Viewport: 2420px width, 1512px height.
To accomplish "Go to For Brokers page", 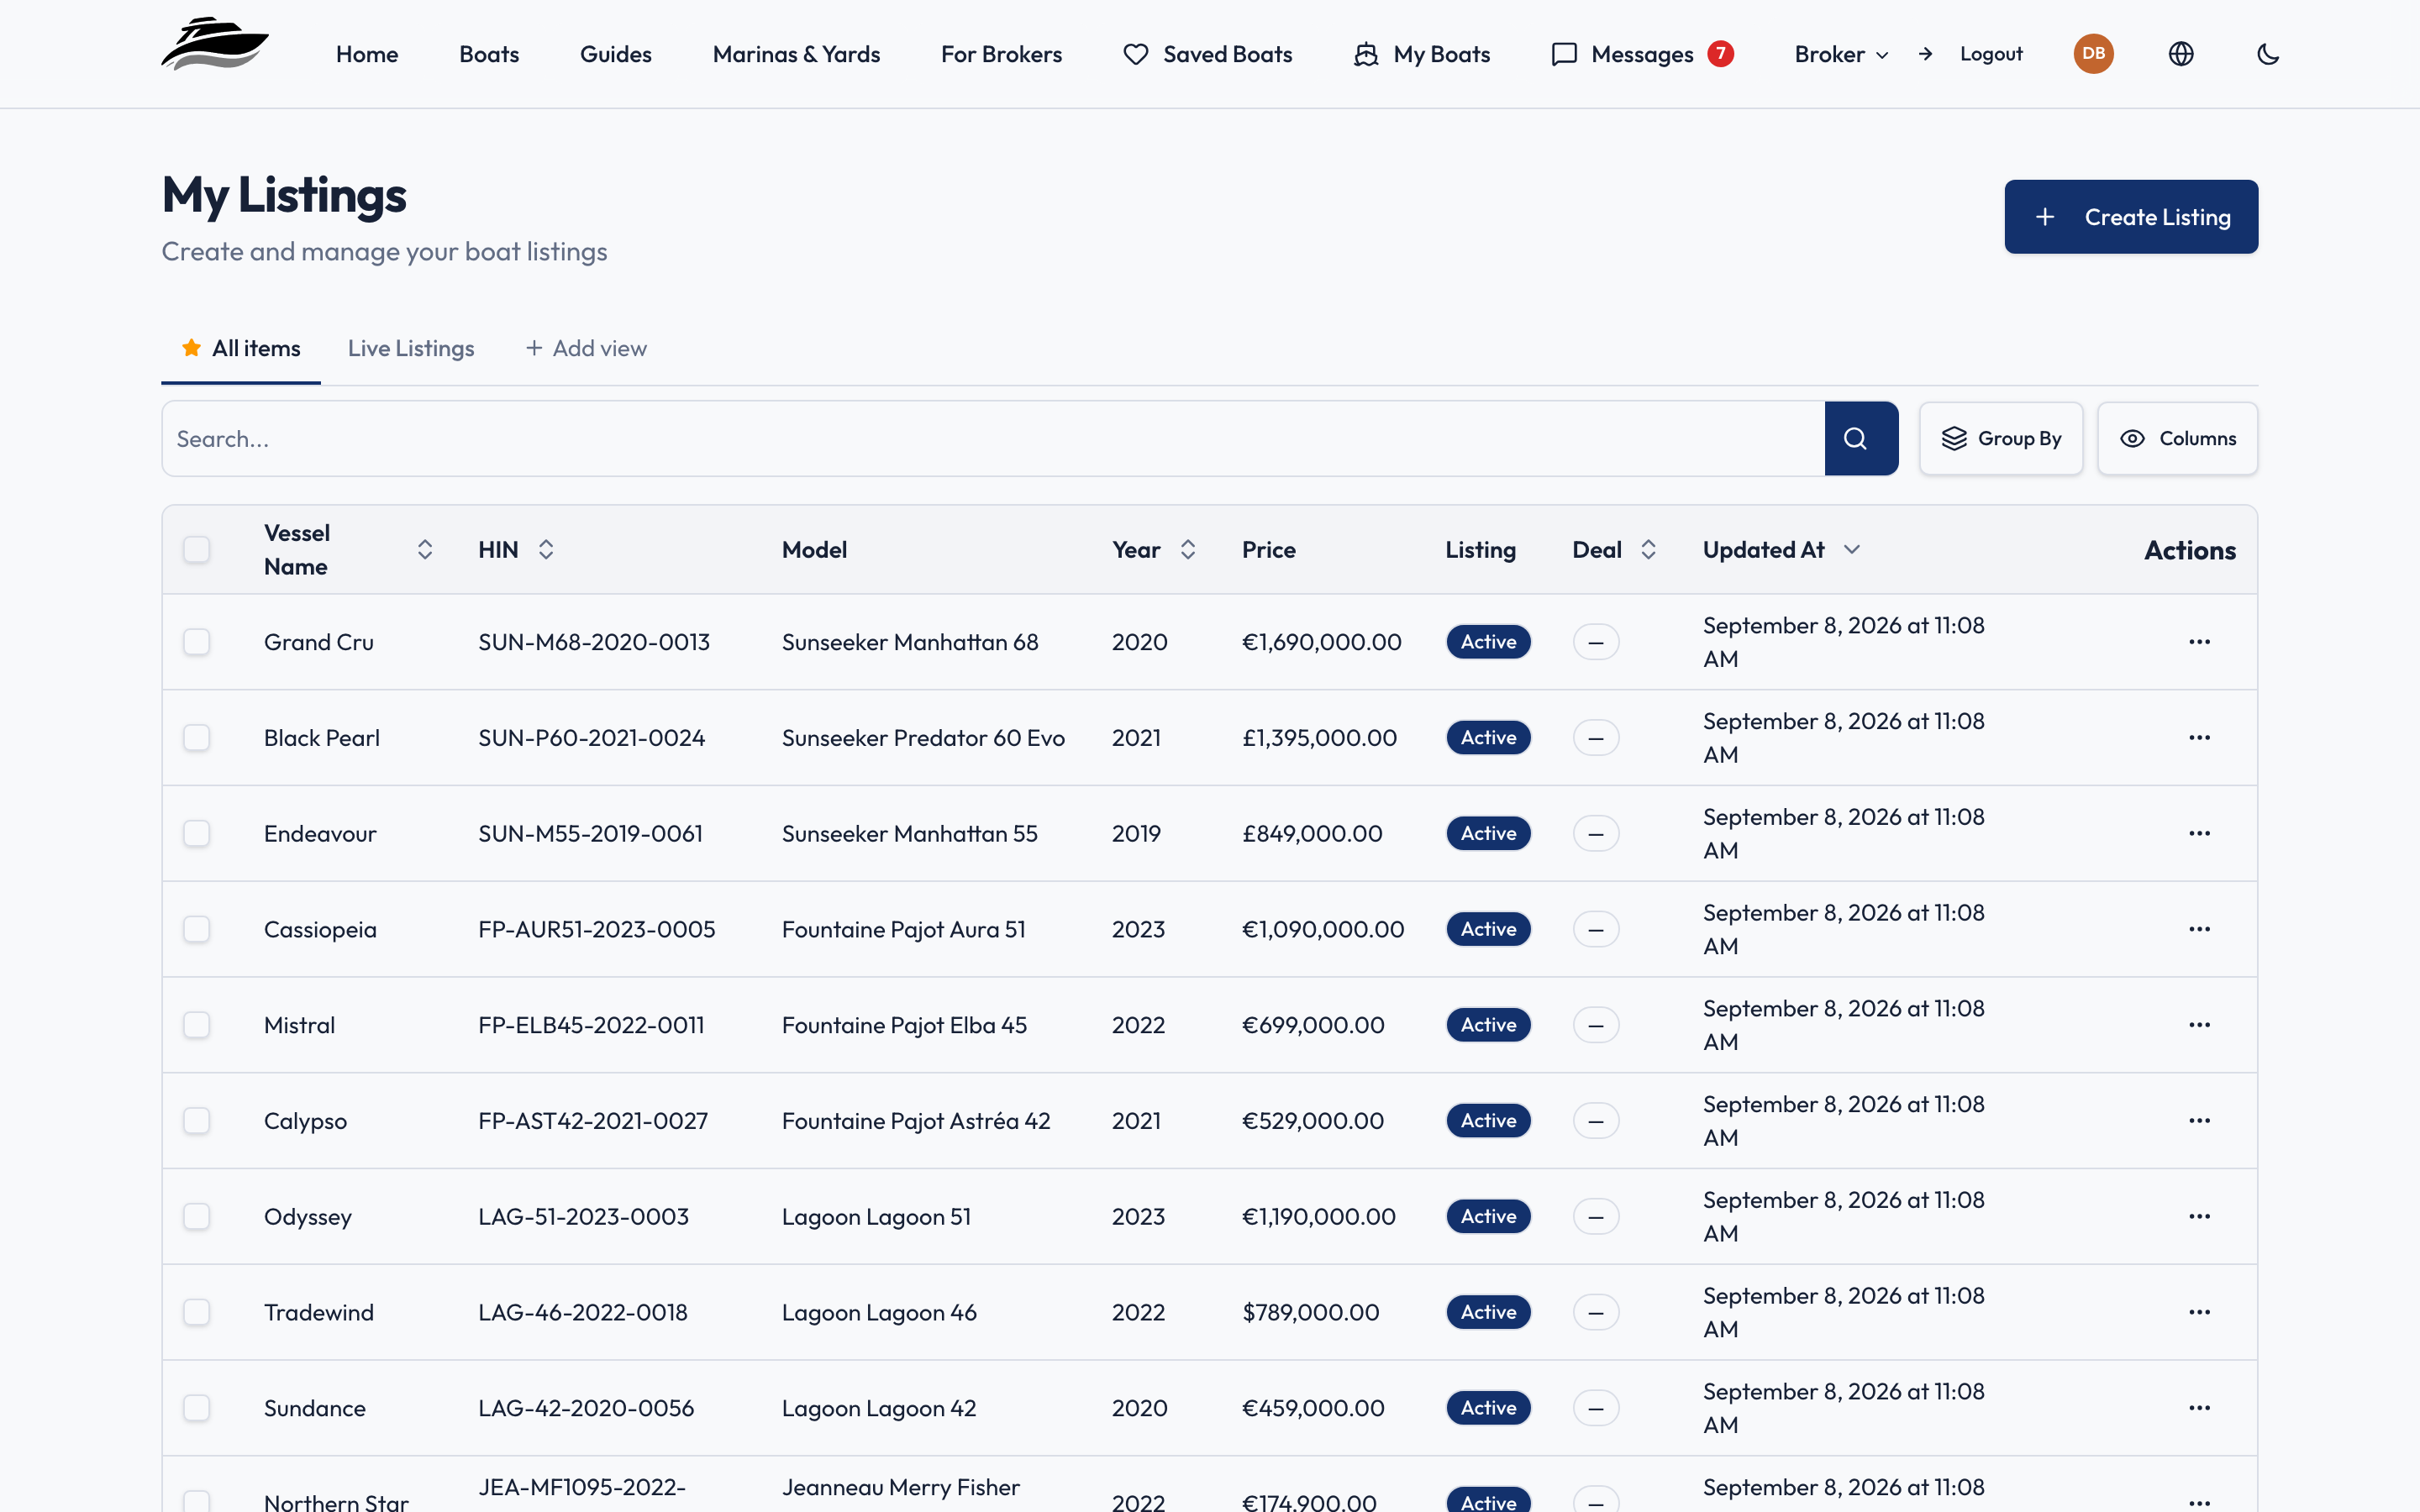I will [x=1001, y=54].
